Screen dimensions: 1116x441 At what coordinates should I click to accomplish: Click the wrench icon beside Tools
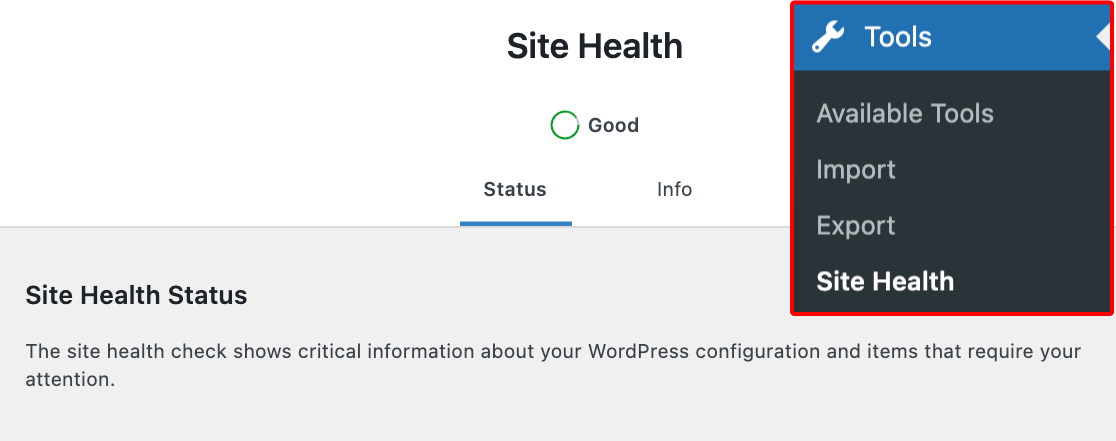coord(828,37)
